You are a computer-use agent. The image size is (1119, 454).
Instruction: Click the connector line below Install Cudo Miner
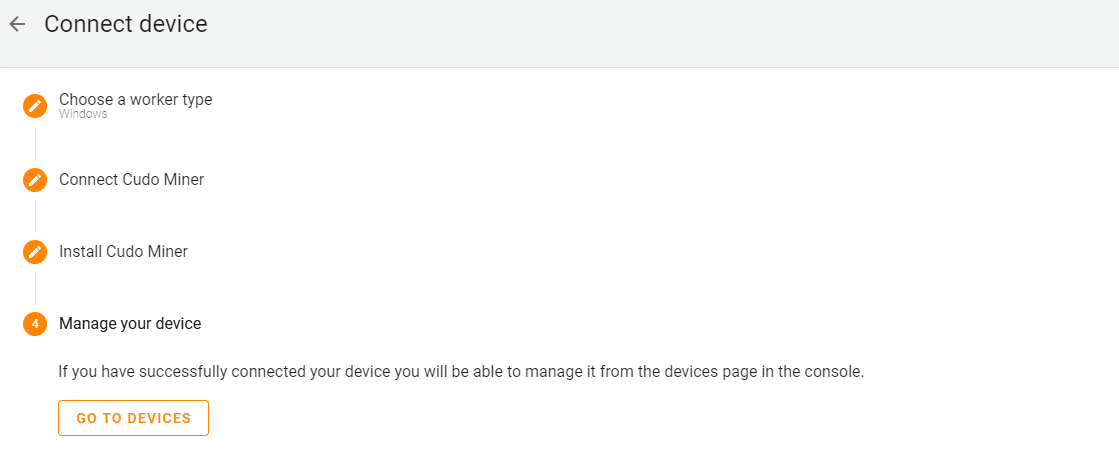click(x=35, y=288)
